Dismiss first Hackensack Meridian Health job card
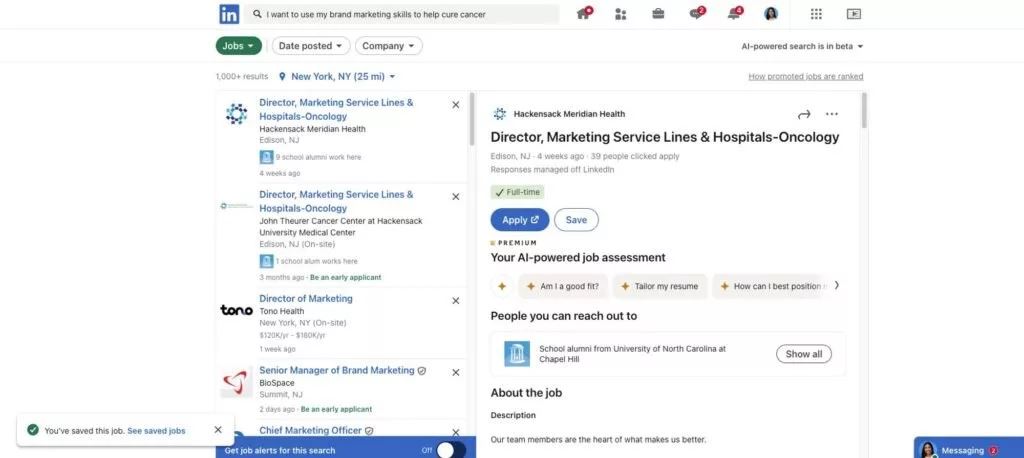This screenshot has height=458, width=1024. coord(456,105)
